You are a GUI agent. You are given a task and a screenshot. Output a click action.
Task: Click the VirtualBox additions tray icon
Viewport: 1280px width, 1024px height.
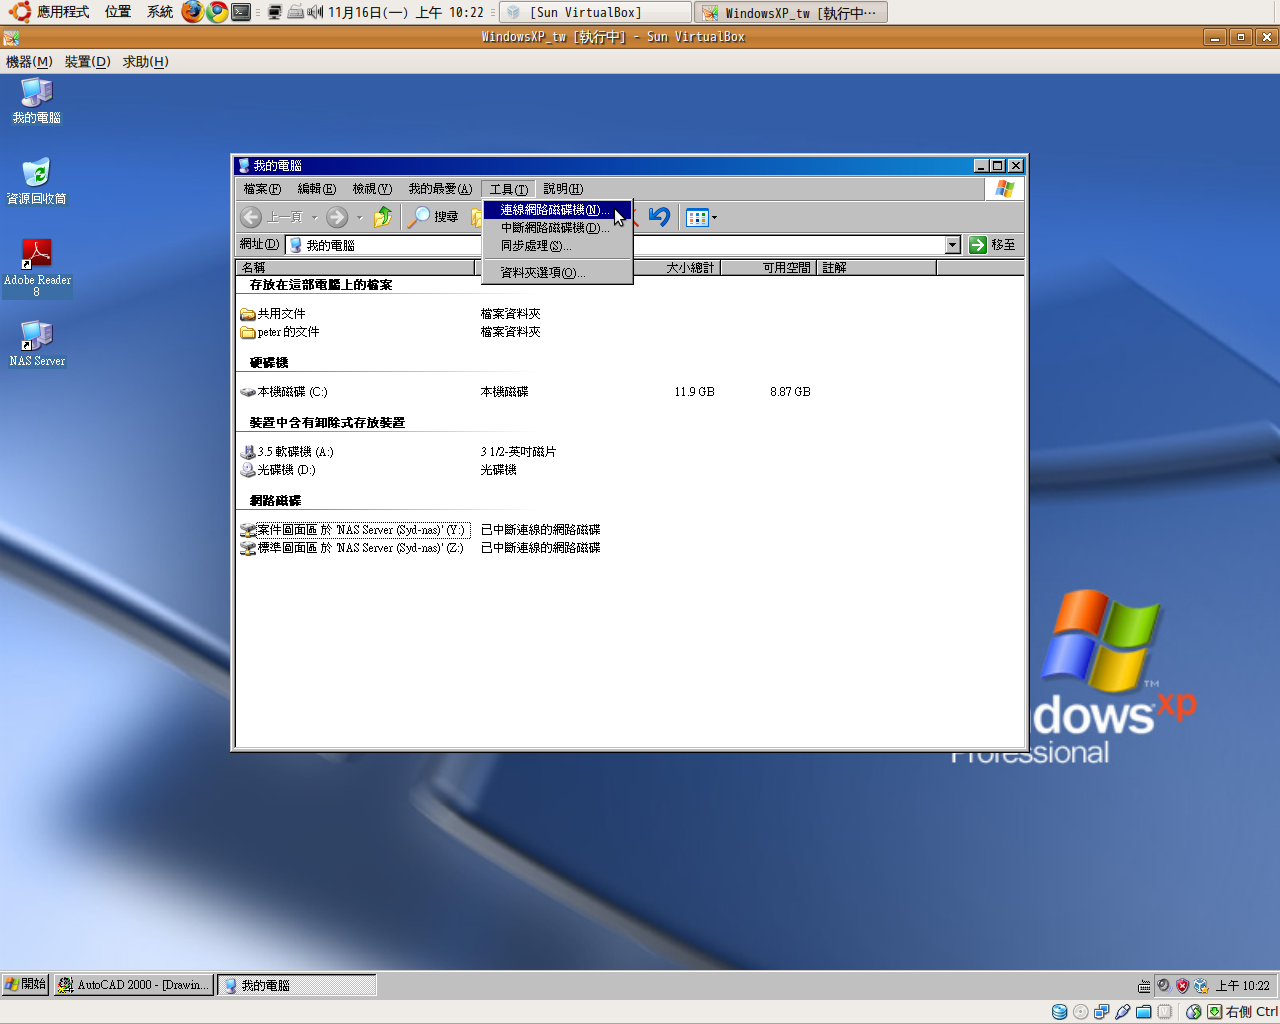pyautogui.click(x=1201, y=986)
